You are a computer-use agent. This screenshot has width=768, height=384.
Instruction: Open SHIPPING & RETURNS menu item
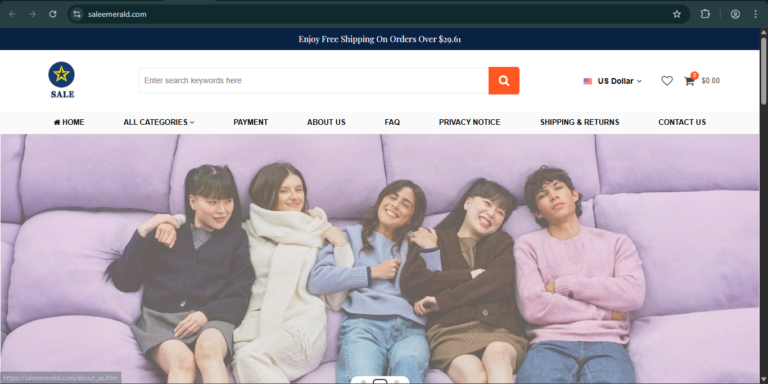coord(579,122)
